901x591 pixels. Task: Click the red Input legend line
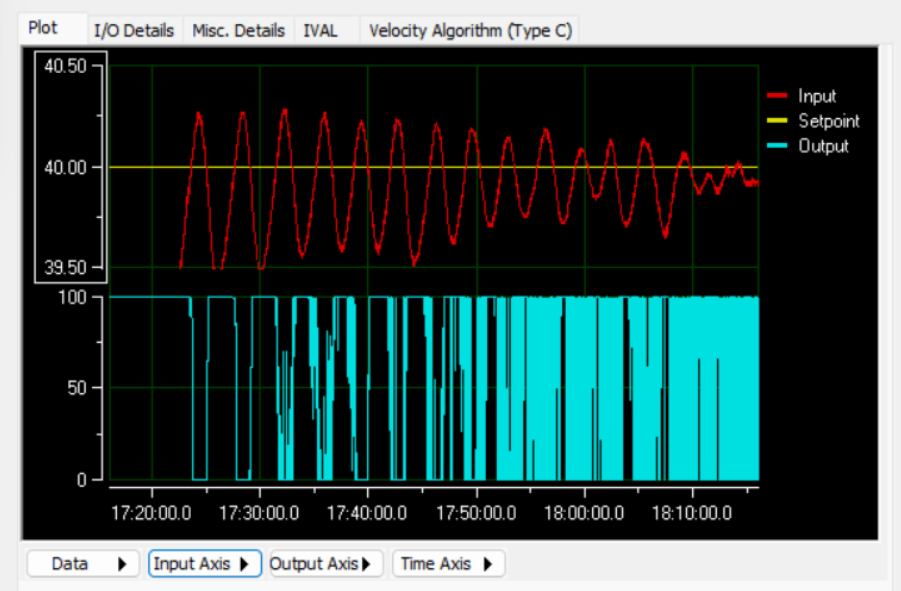coord(777,96)
